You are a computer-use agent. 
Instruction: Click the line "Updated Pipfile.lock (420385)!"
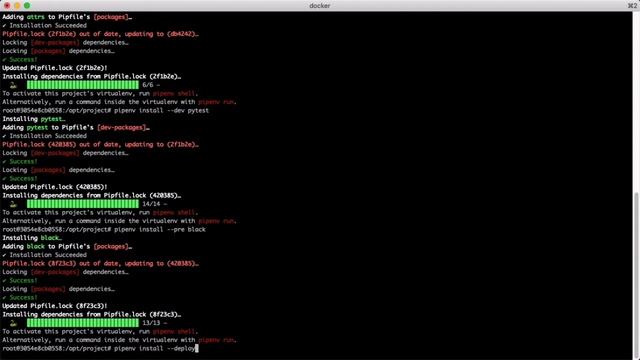click(x=55, y=187)
